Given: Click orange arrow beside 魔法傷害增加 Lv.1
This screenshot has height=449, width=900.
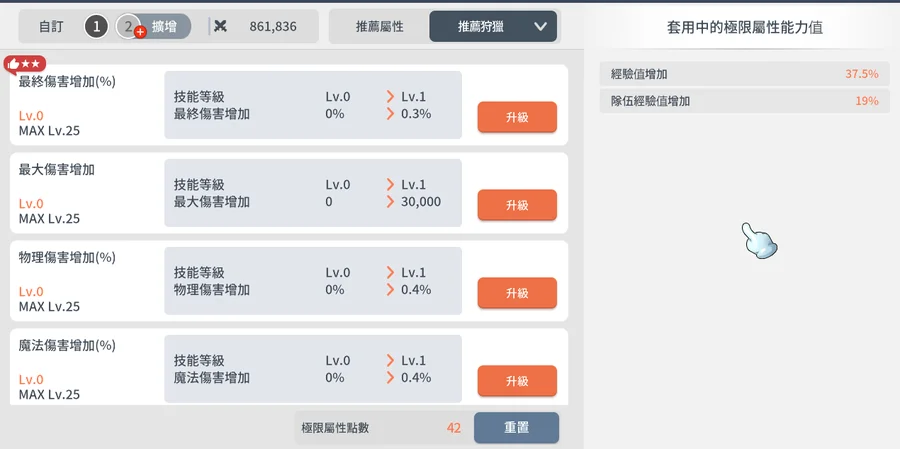Looking at the screenshot, I should (390, 361).
